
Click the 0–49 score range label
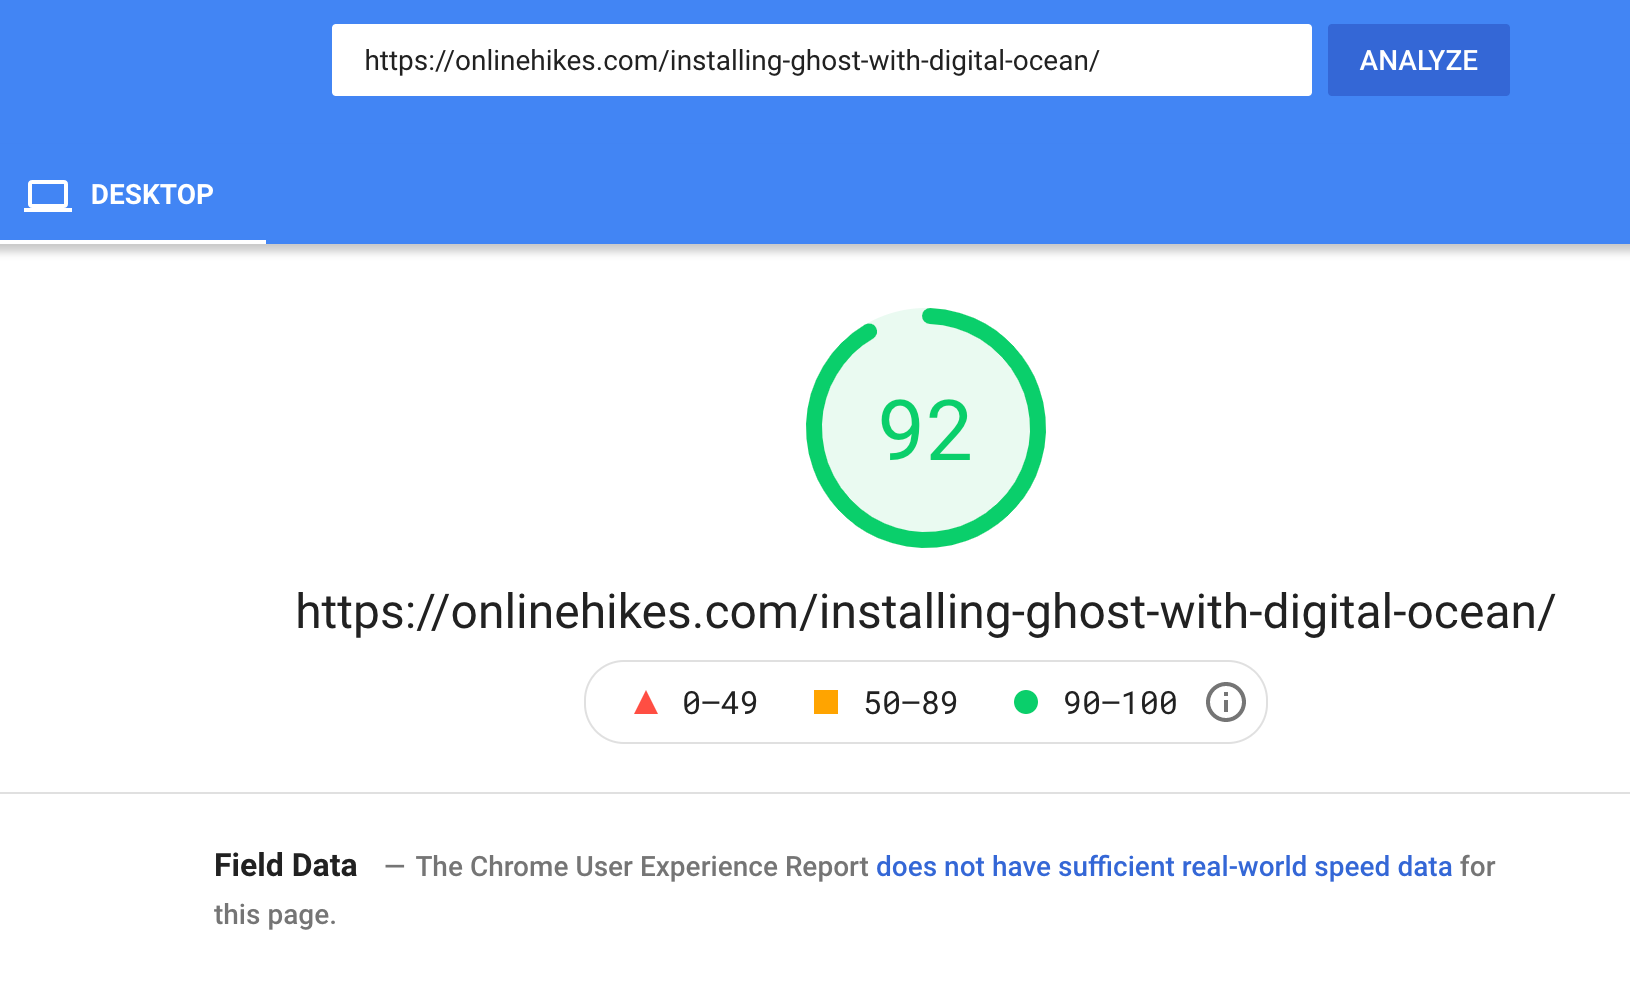(x=720, y=703)
